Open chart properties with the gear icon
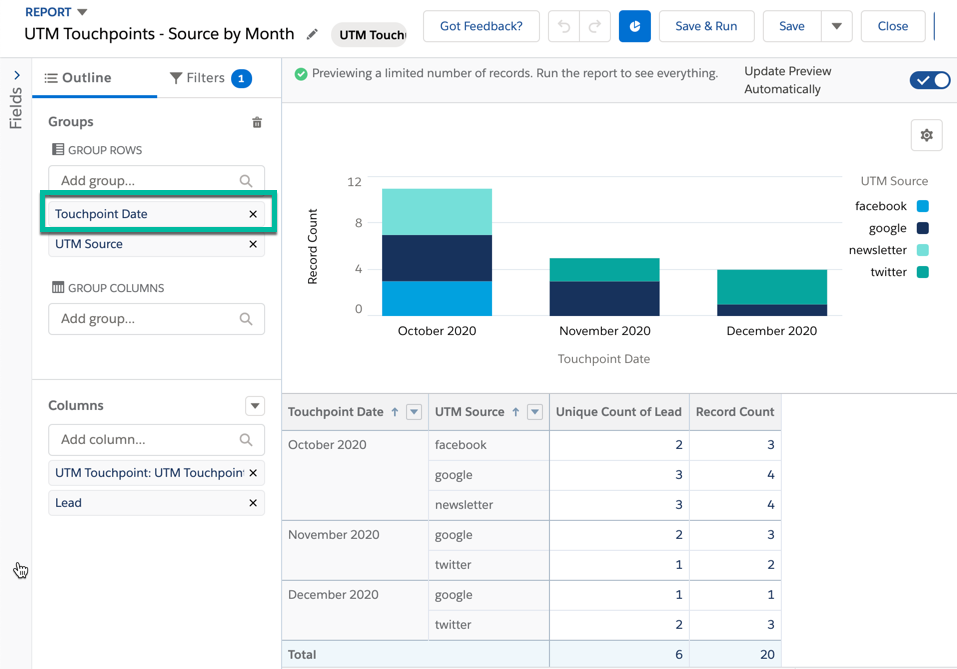The height and width of the screenshot is (669, 957). point(925,134)
